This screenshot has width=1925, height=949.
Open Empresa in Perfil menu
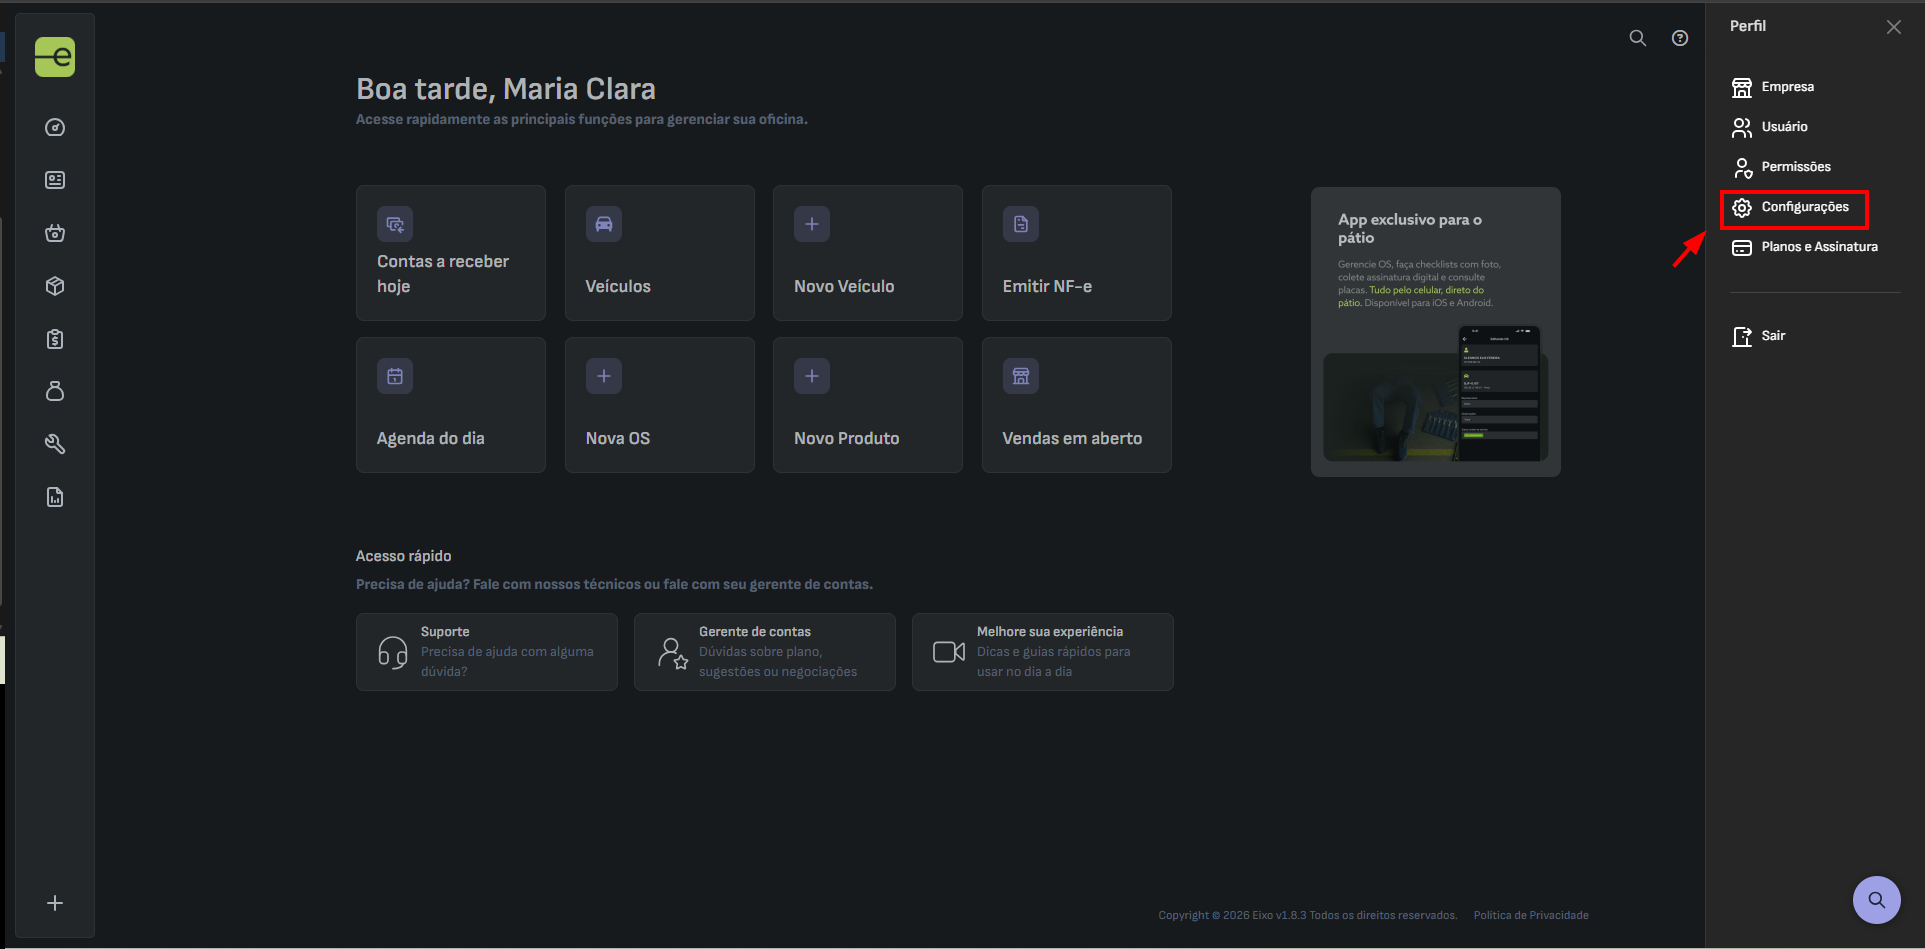pyautogui.click(x=1773, y=87)
